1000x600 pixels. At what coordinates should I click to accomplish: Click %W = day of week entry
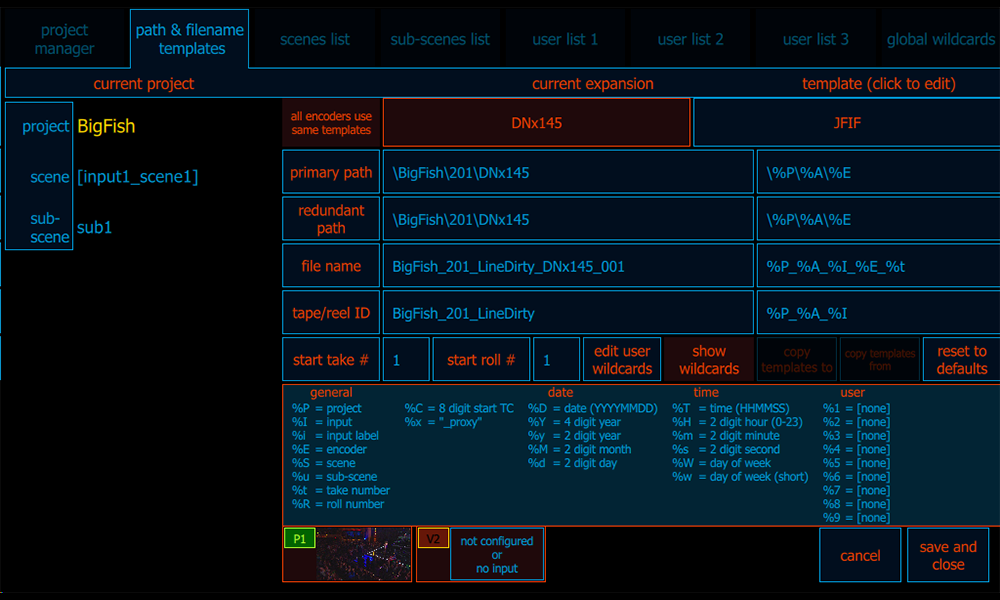(x=721, y=463)
